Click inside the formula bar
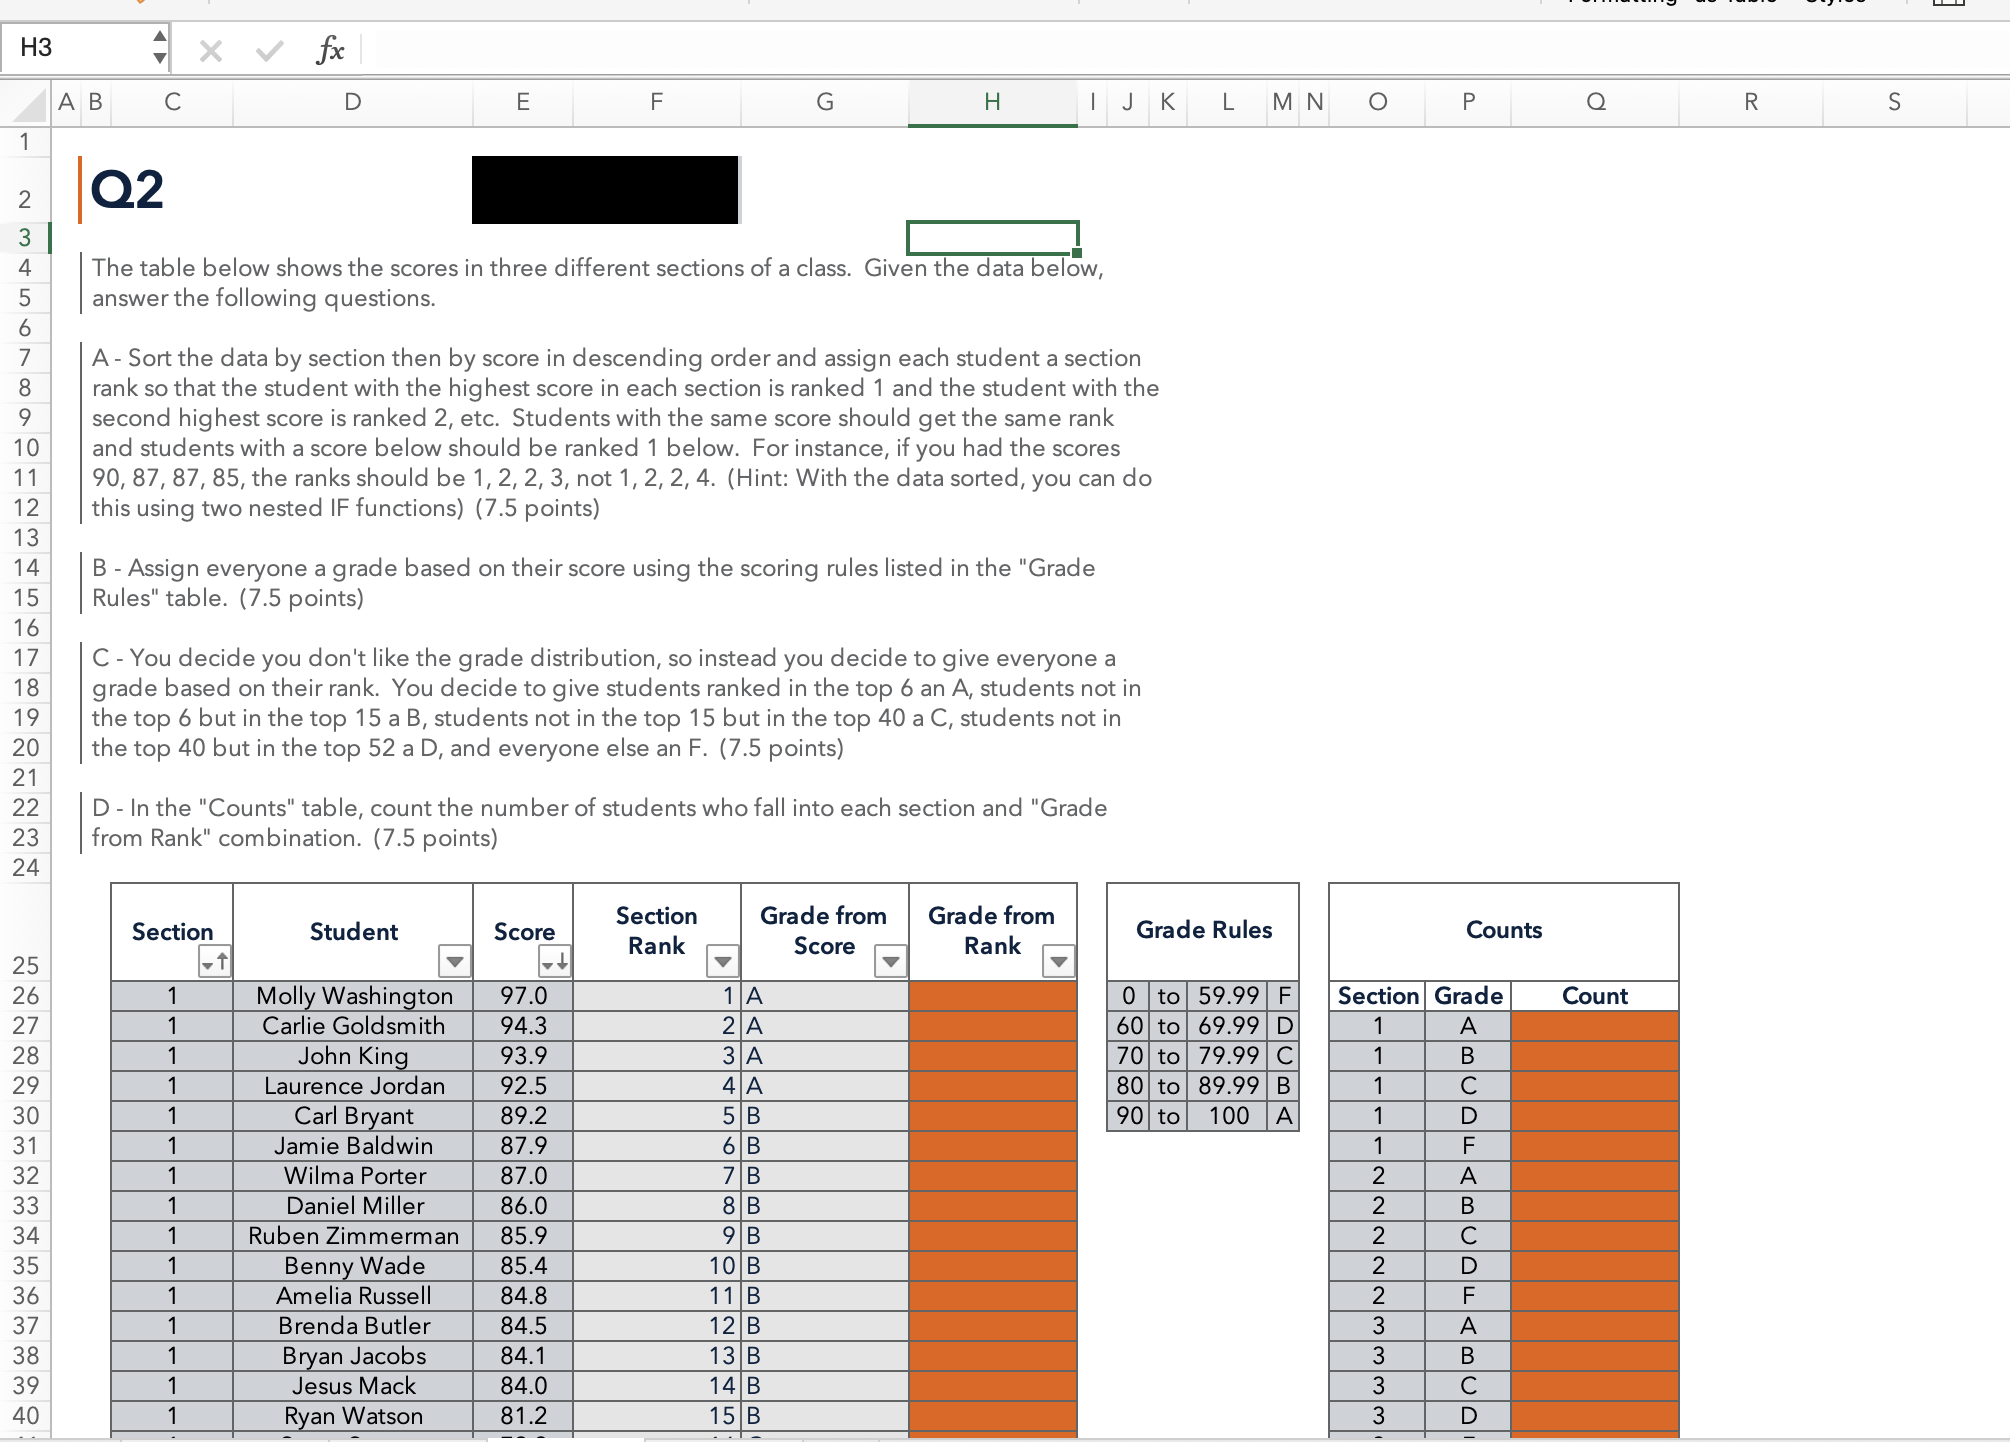This screenshot has height=1442, width=2010. (700, 48)
